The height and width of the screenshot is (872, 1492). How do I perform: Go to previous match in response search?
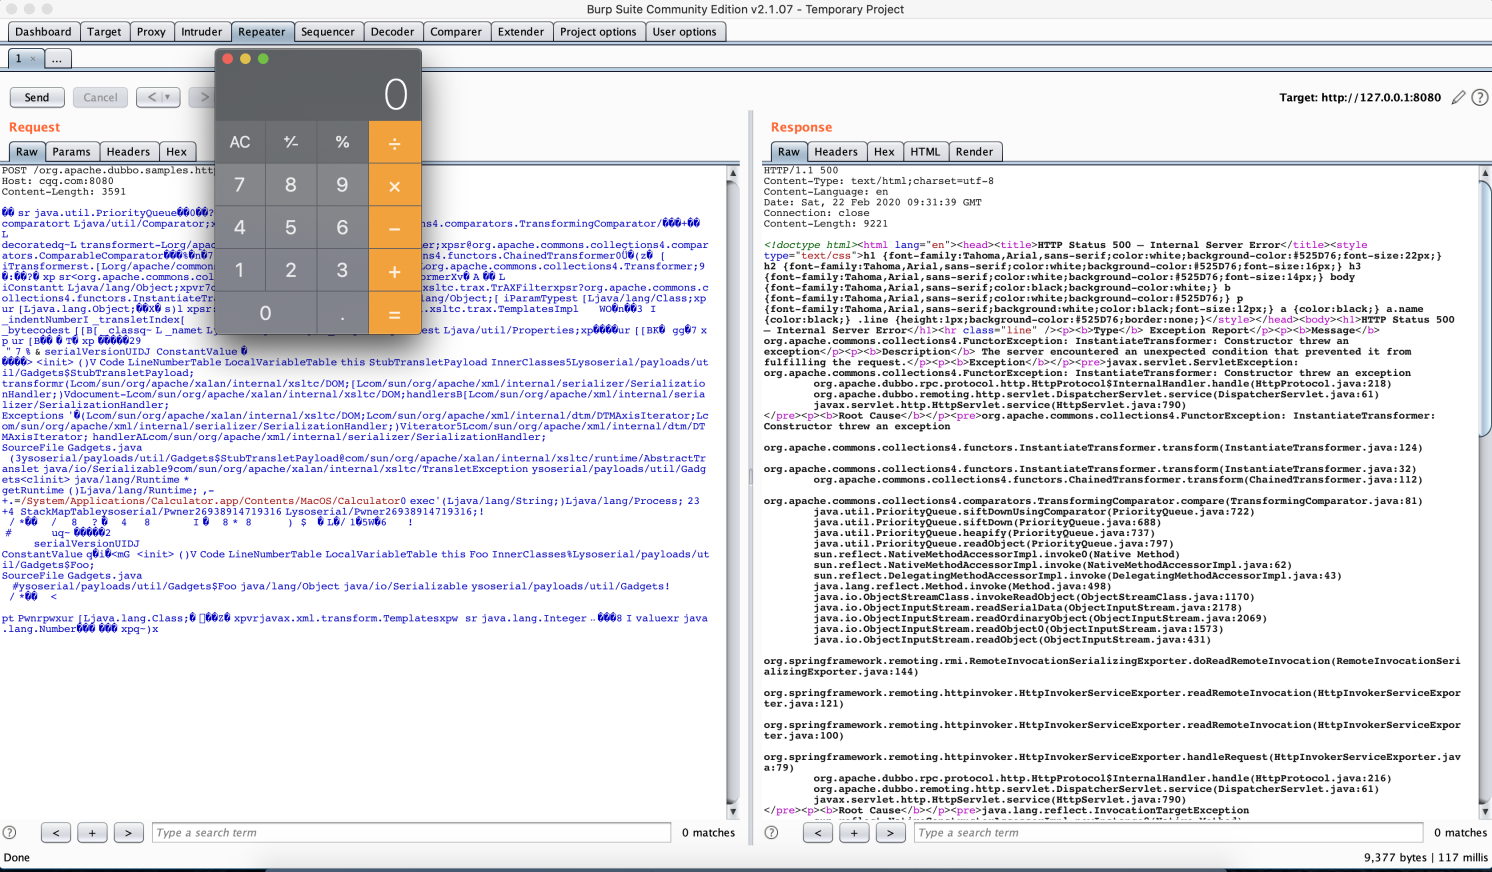[818, 832]
